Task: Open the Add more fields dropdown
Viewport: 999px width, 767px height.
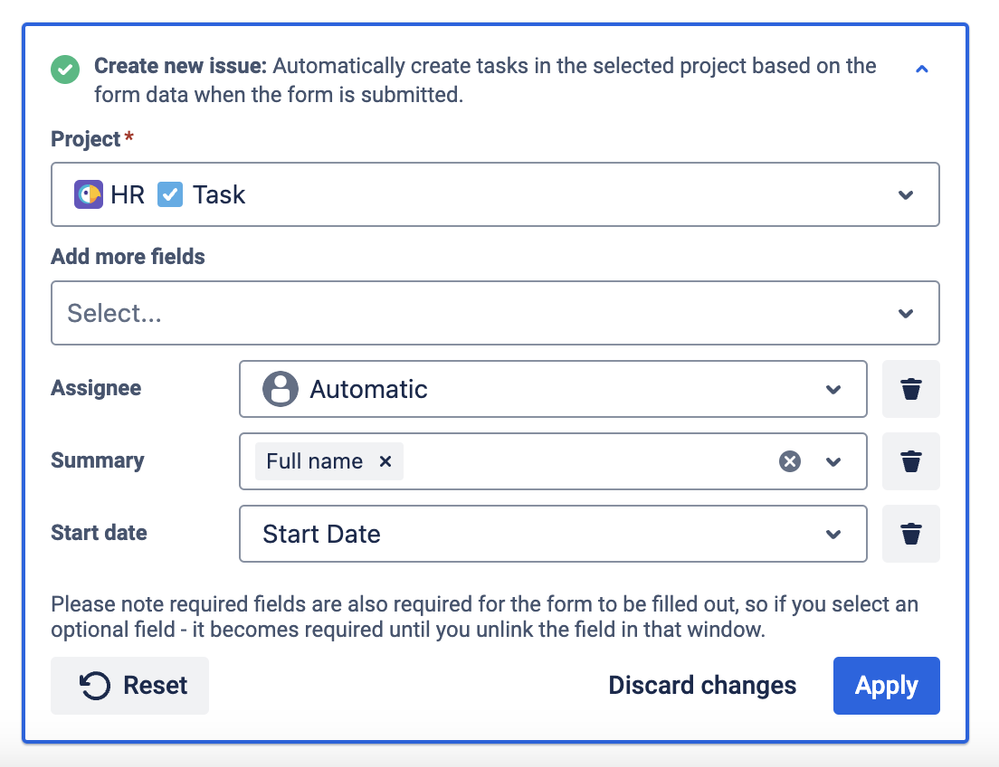Action: pyautogui.click(x=905, y=313)
